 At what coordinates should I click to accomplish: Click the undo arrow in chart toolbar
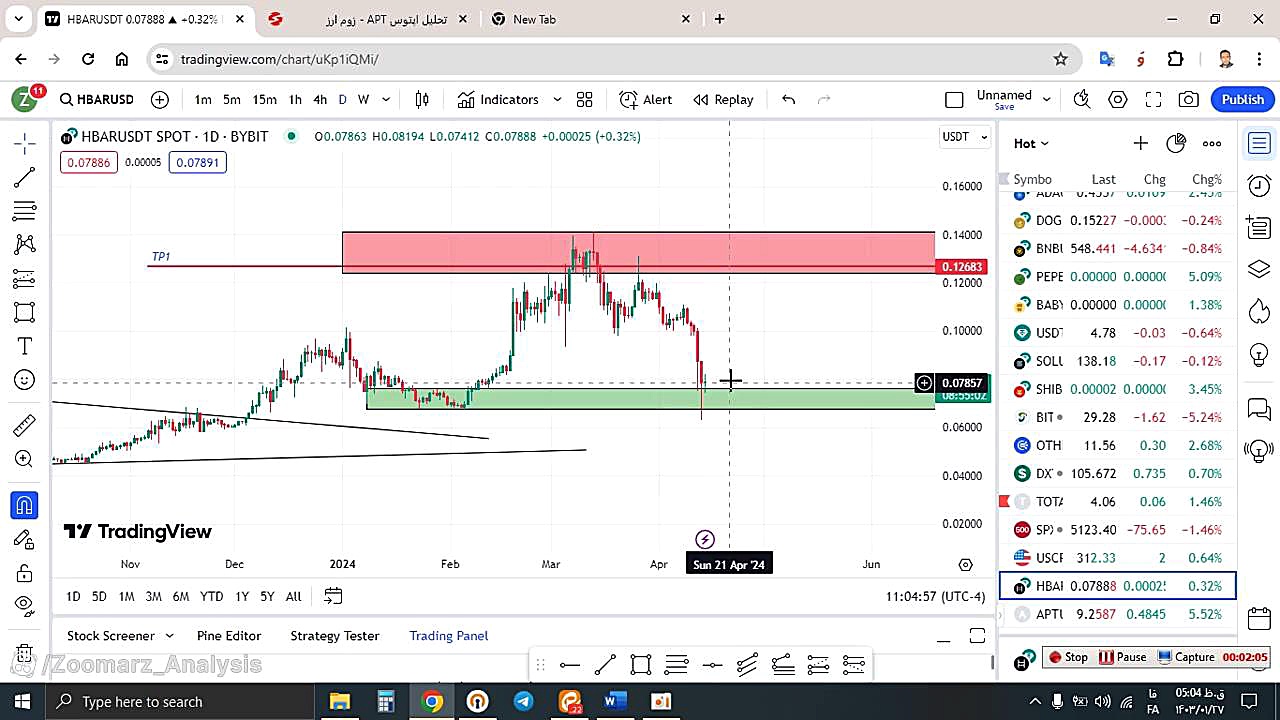point(788,99)
